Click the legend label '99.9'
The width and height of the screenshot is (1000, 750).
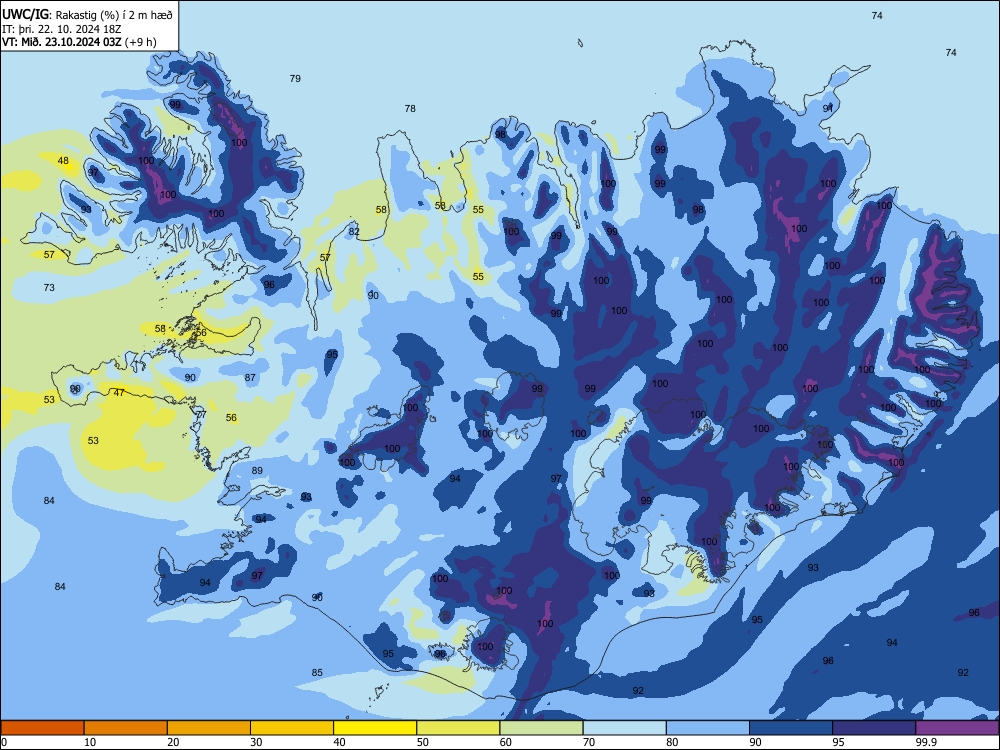(x=926, y=742)
